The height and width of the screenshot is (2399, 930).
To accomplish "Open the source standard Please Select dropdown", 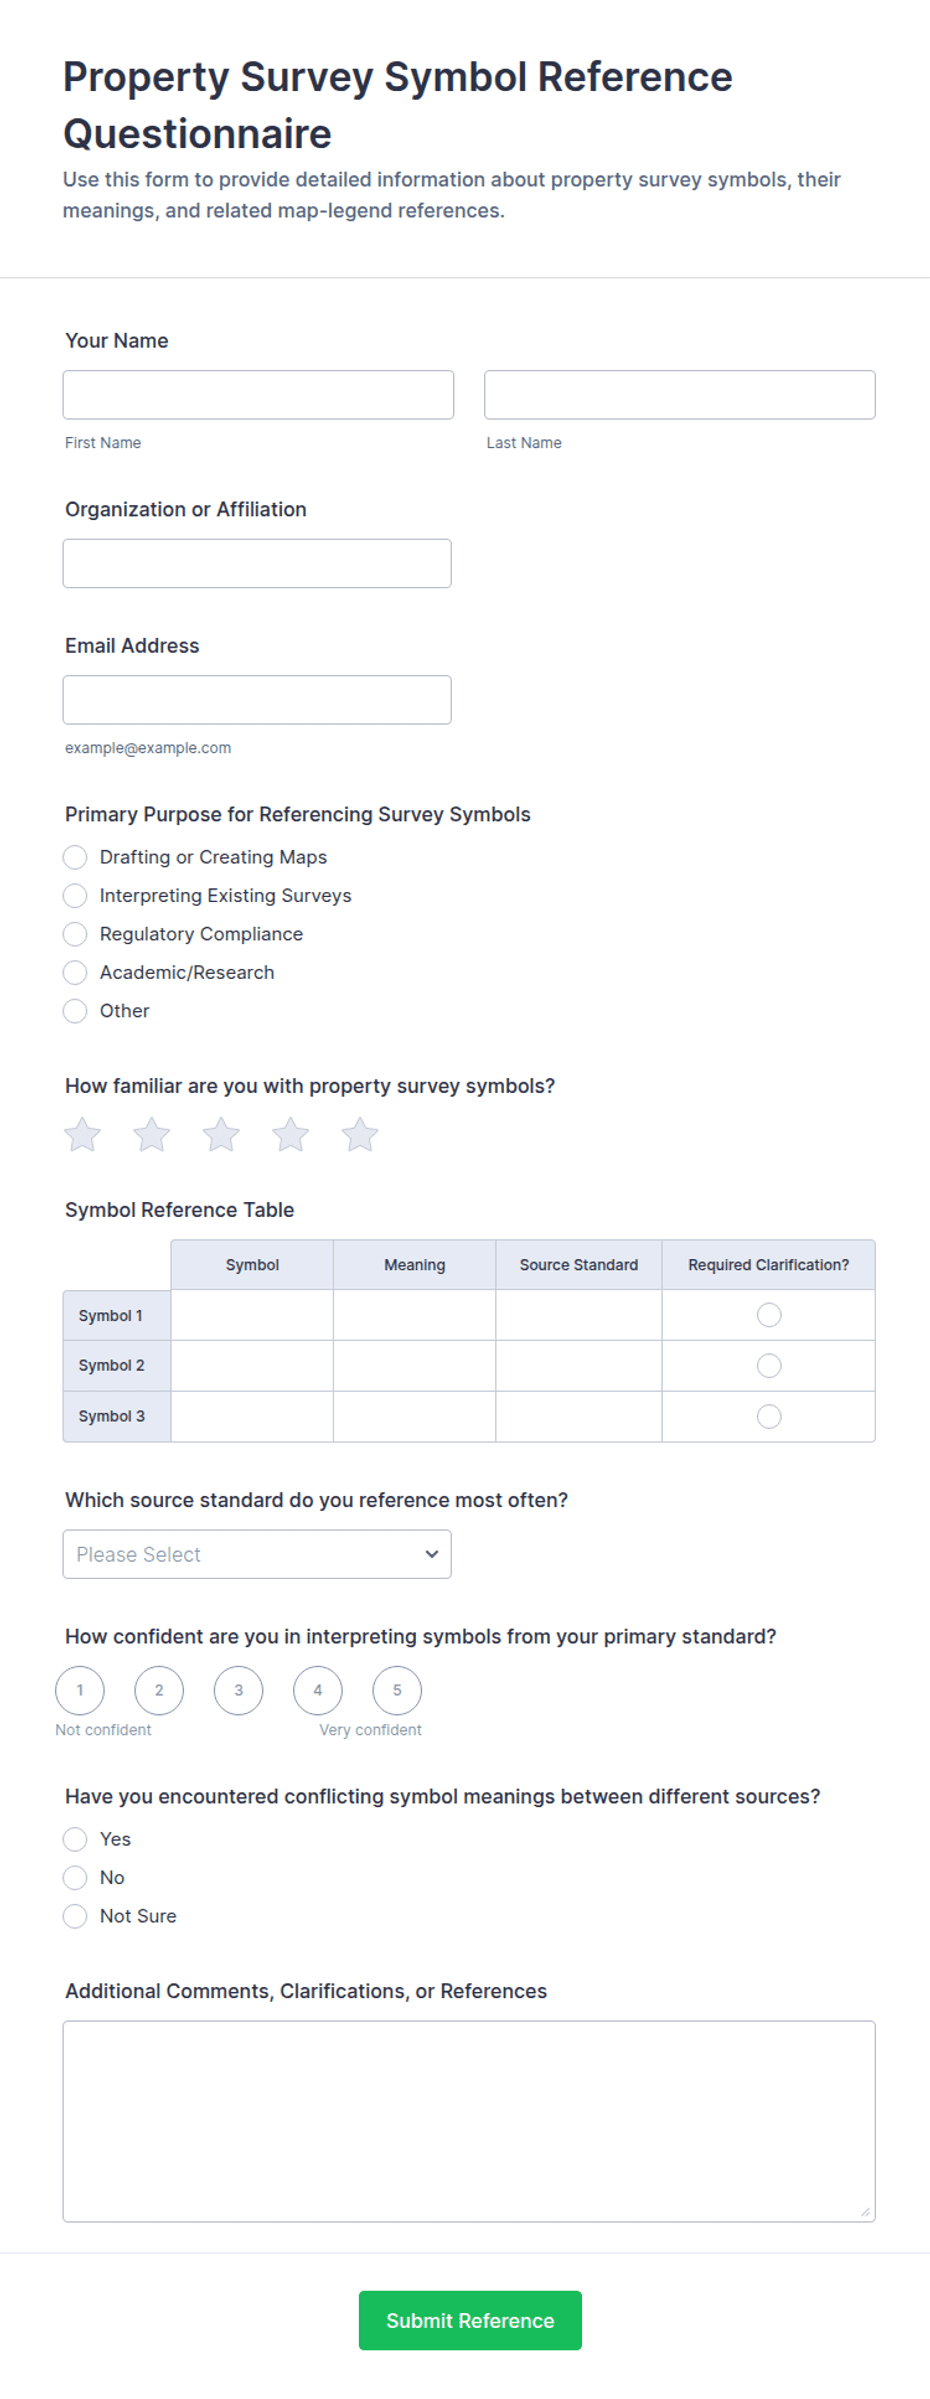I will click(x=257, y=1554).
